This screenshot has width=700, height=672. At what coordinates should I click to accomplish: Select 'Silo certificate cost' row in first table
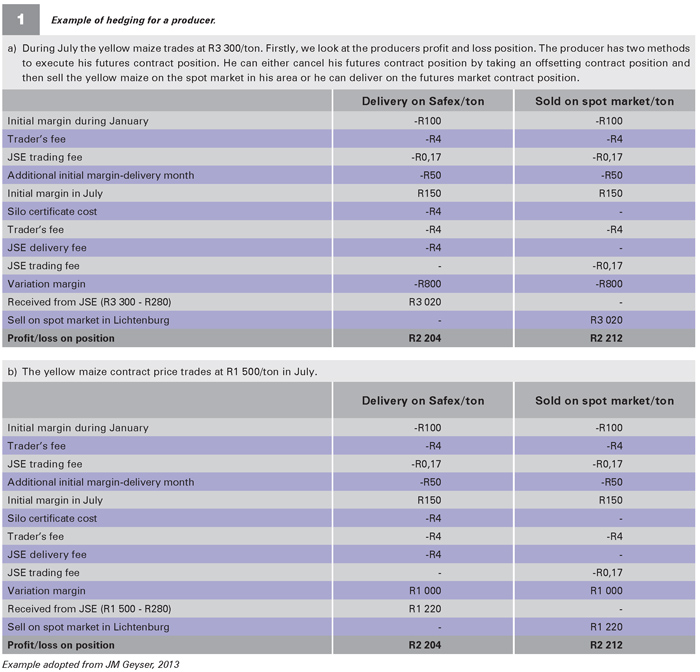pos(348,212)
